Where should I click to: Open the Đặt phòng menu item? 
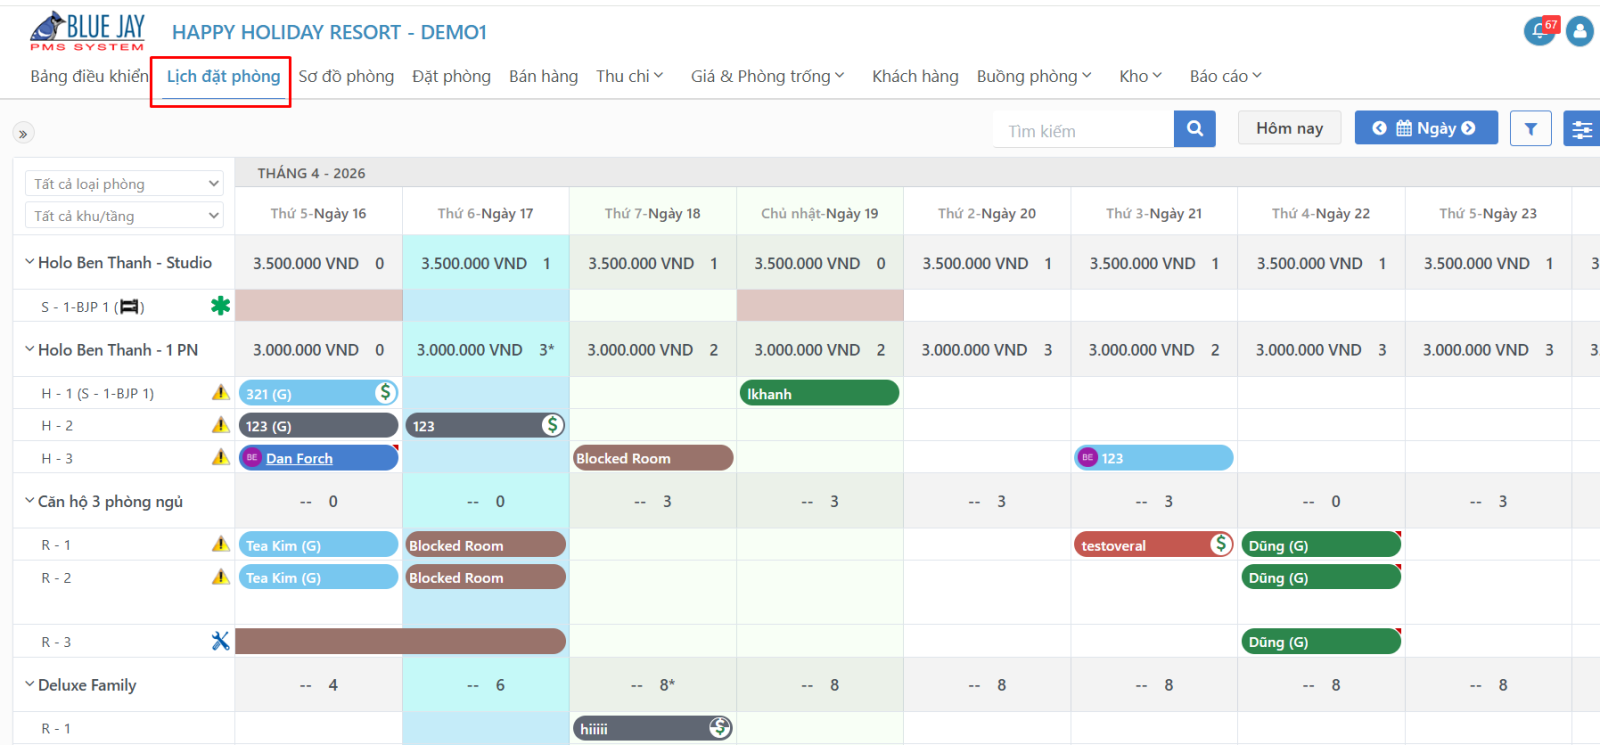click(x=452, y=76)
